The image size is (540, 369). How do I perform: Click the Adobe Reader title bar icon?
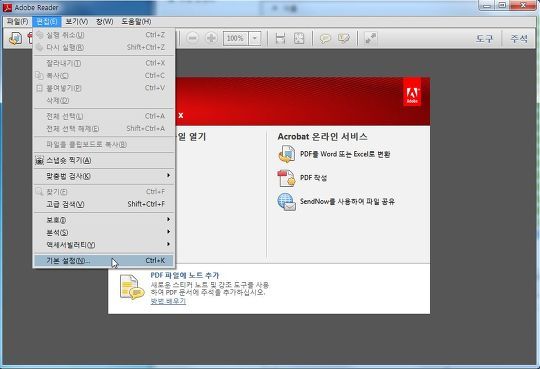[x=7, y=7]
